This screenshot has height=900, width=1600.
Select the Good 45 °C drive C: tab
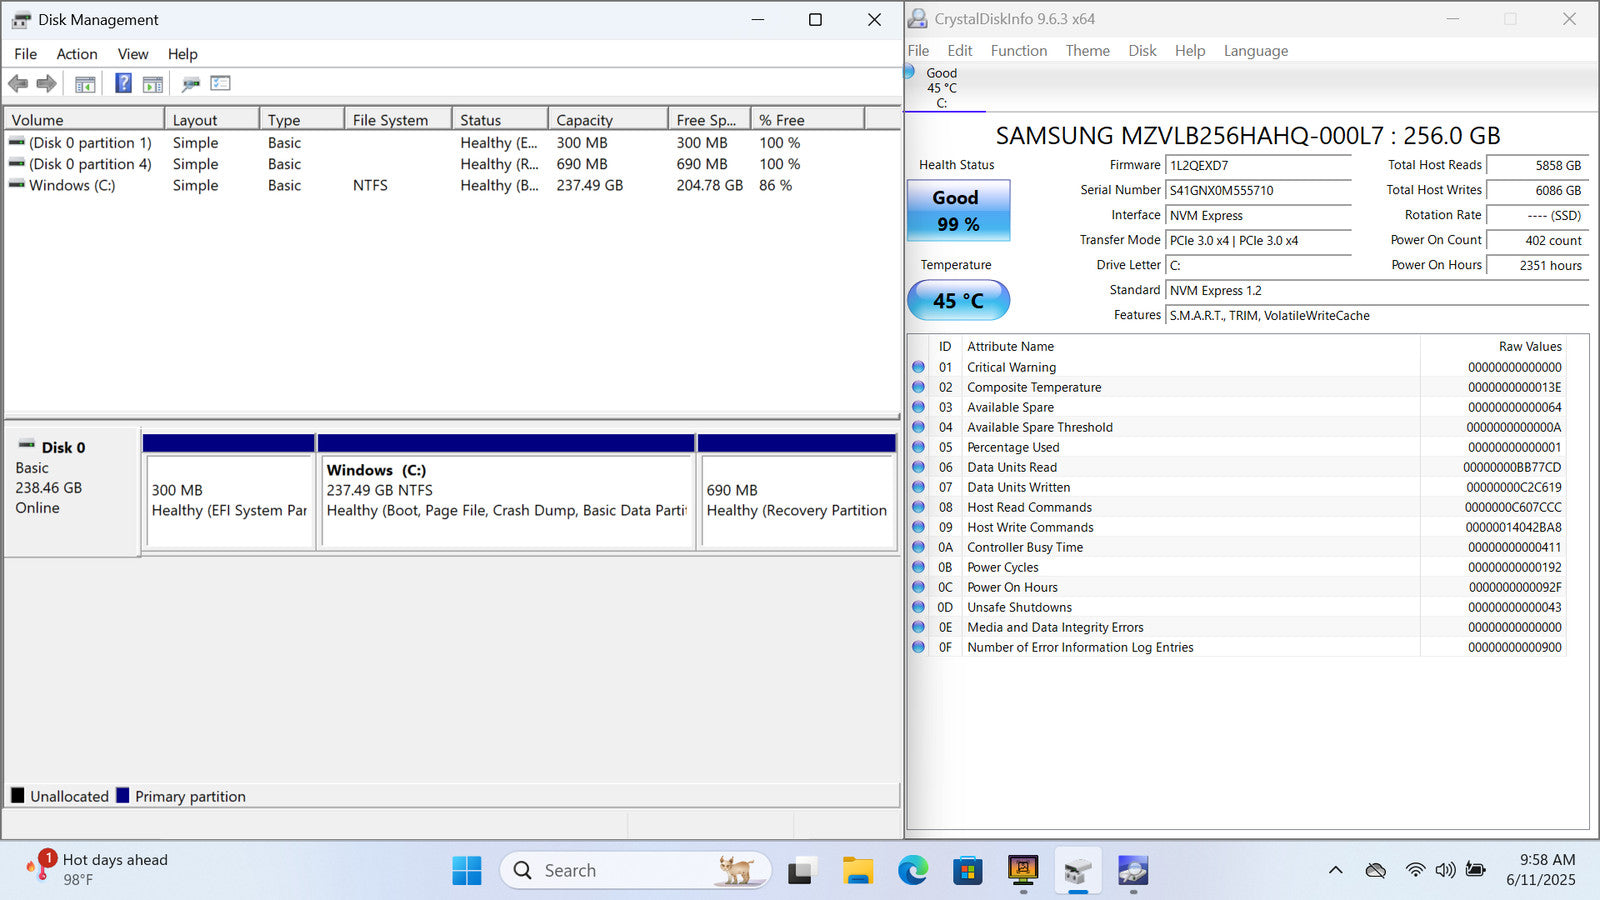click(944, 88)
